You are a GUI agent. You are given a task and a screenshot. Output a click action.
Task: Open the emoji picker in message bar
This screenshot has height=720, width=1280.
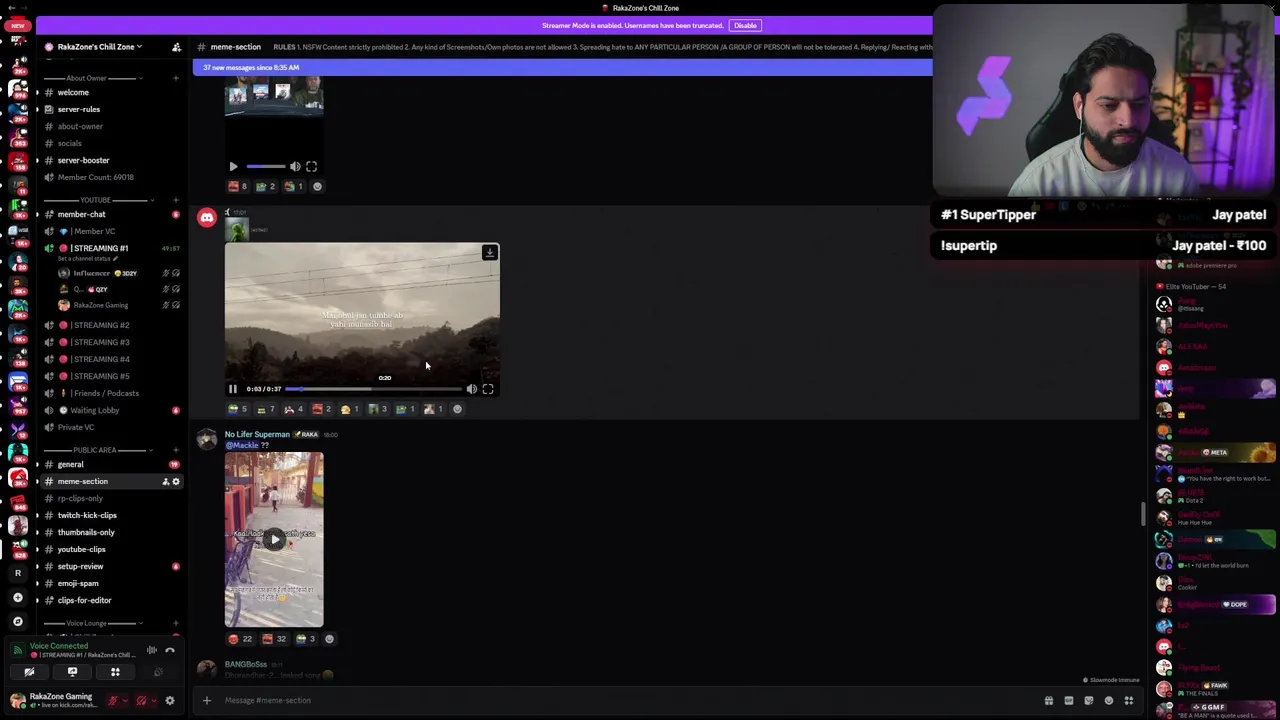[x=1109, y=700]
